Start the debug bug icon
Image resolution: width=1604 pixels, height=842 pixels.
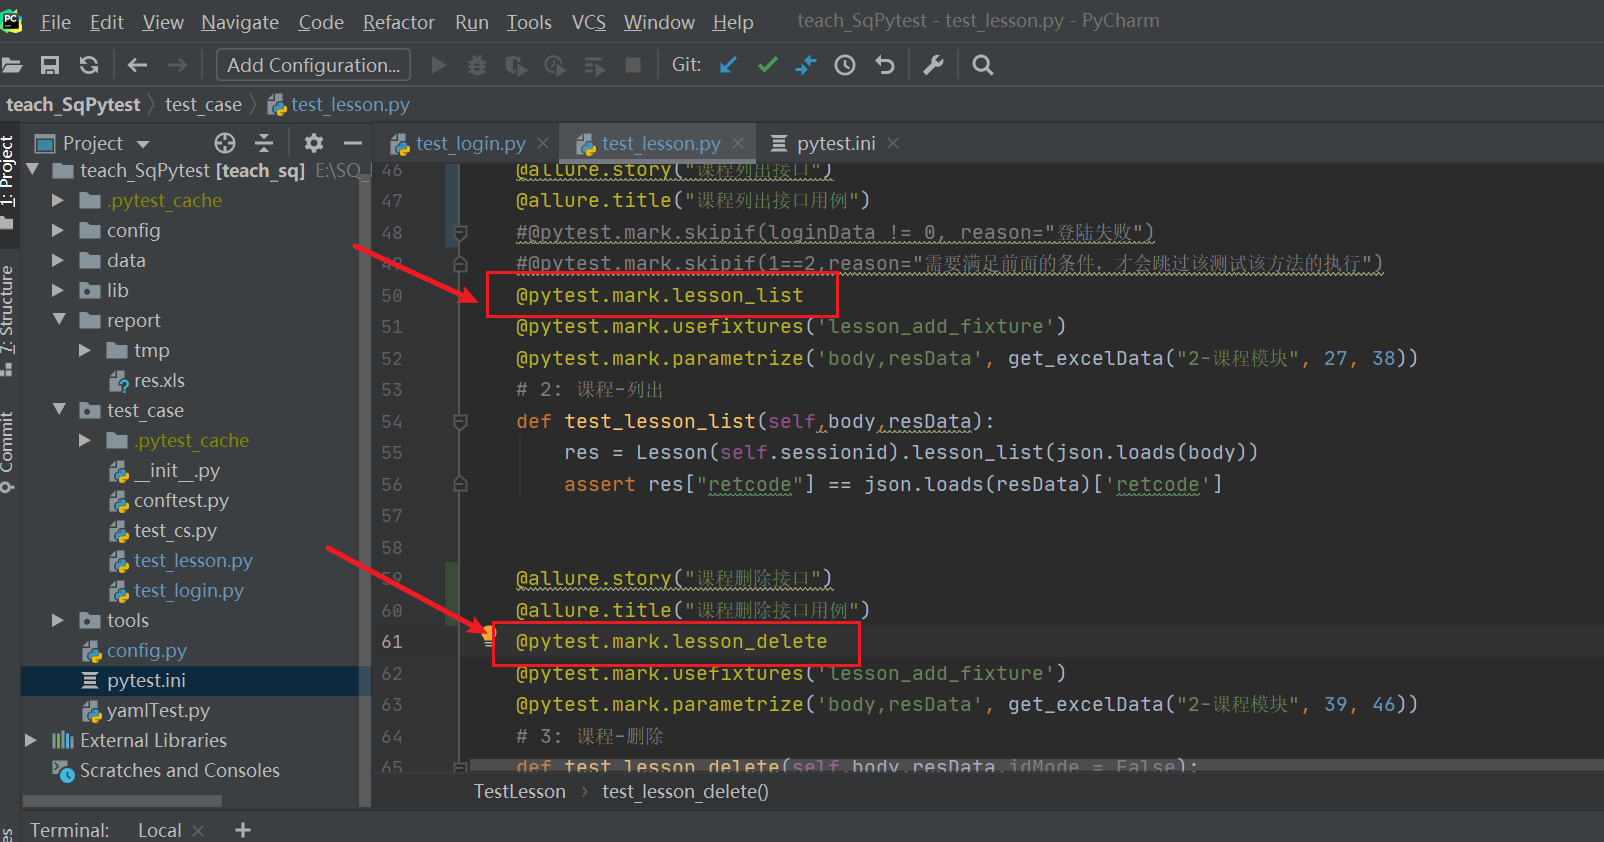pyautogui.click(x=477, y=65)
